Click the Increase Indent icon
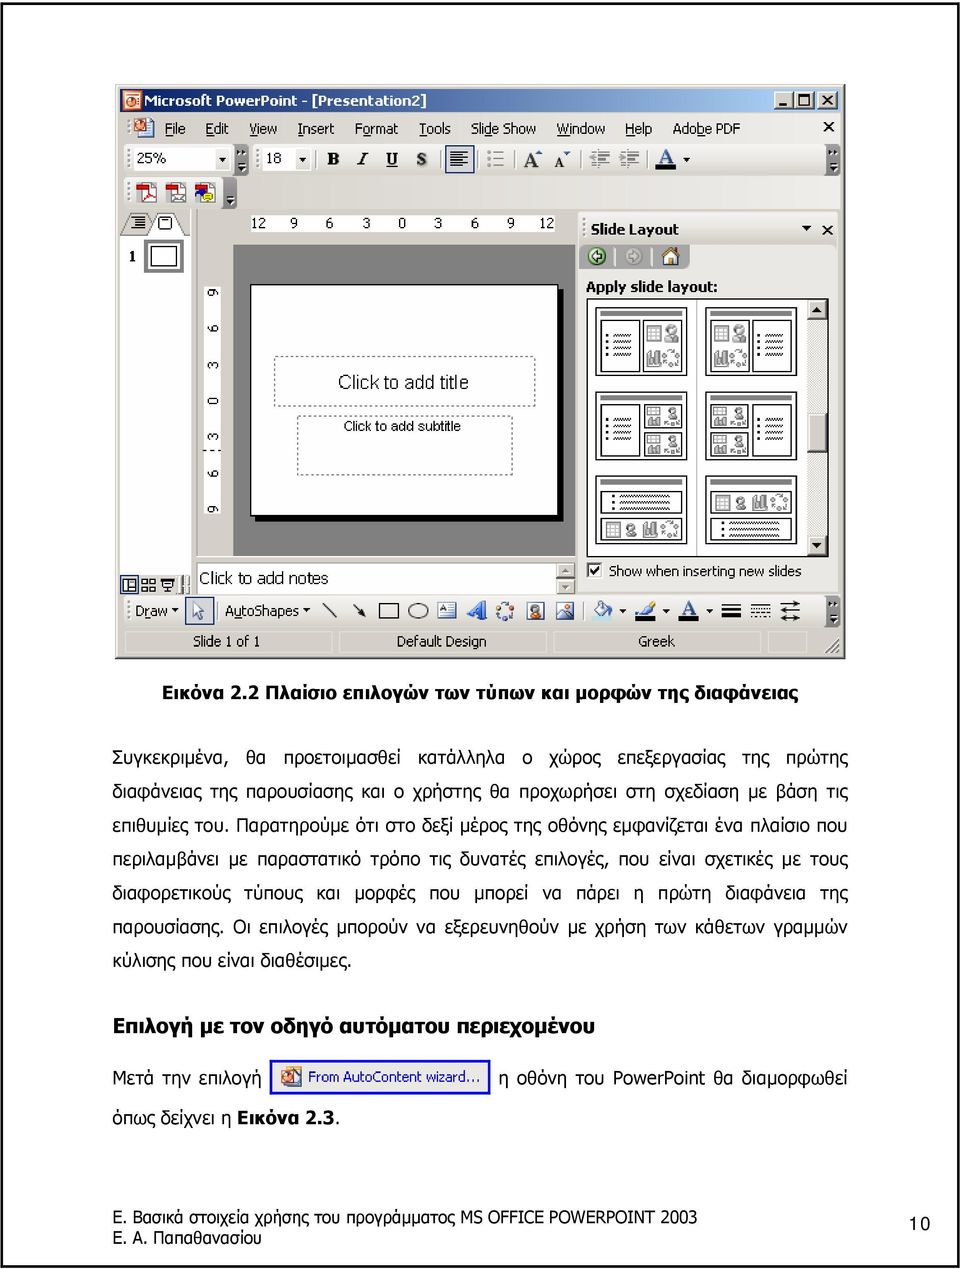The height and width of the screenshot is (1269, 960). coord(629,159)
